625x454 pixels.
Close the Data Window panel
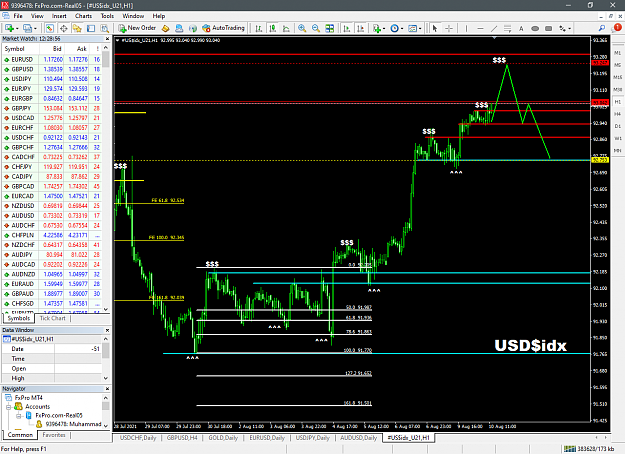(x=107, y=330)
